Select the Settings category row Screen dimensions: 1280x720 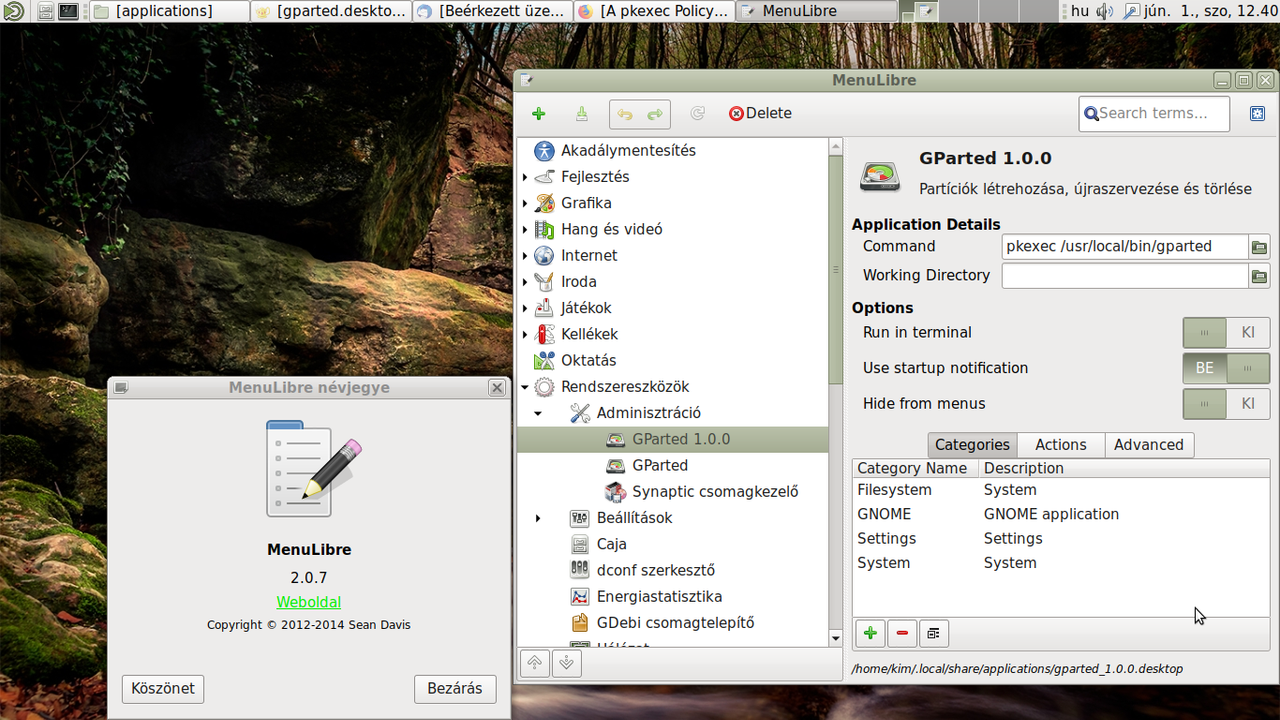click(1061, 539)
